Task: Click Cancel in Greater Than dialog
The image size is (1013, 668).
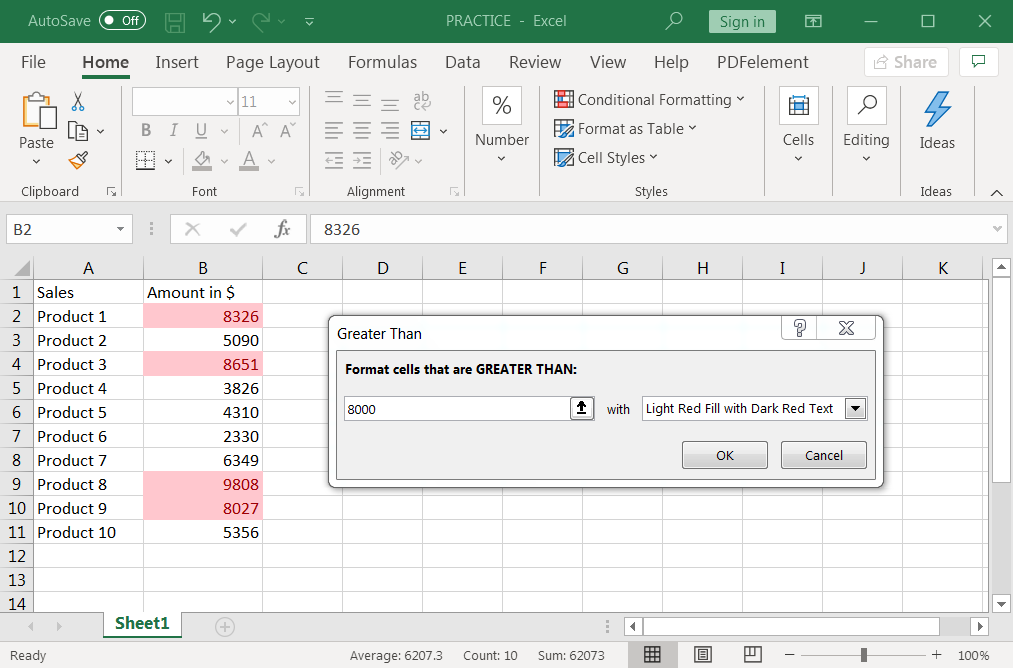Action: pyautogui.click(x=824, y=455)
